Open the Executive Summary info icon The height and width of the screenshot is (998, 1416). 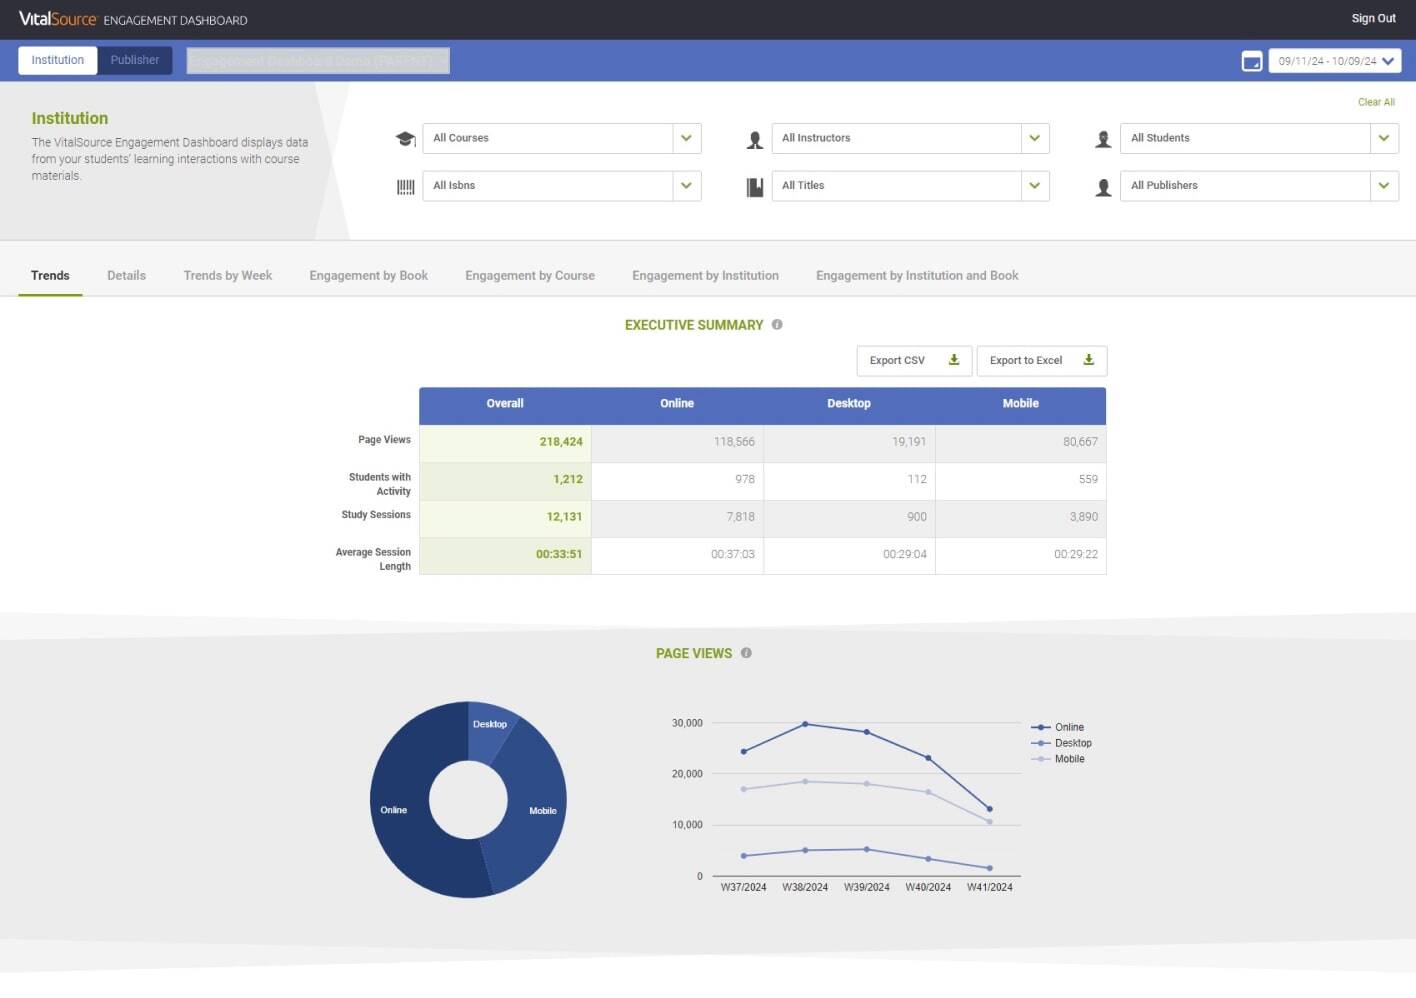[x=777, y=325]
